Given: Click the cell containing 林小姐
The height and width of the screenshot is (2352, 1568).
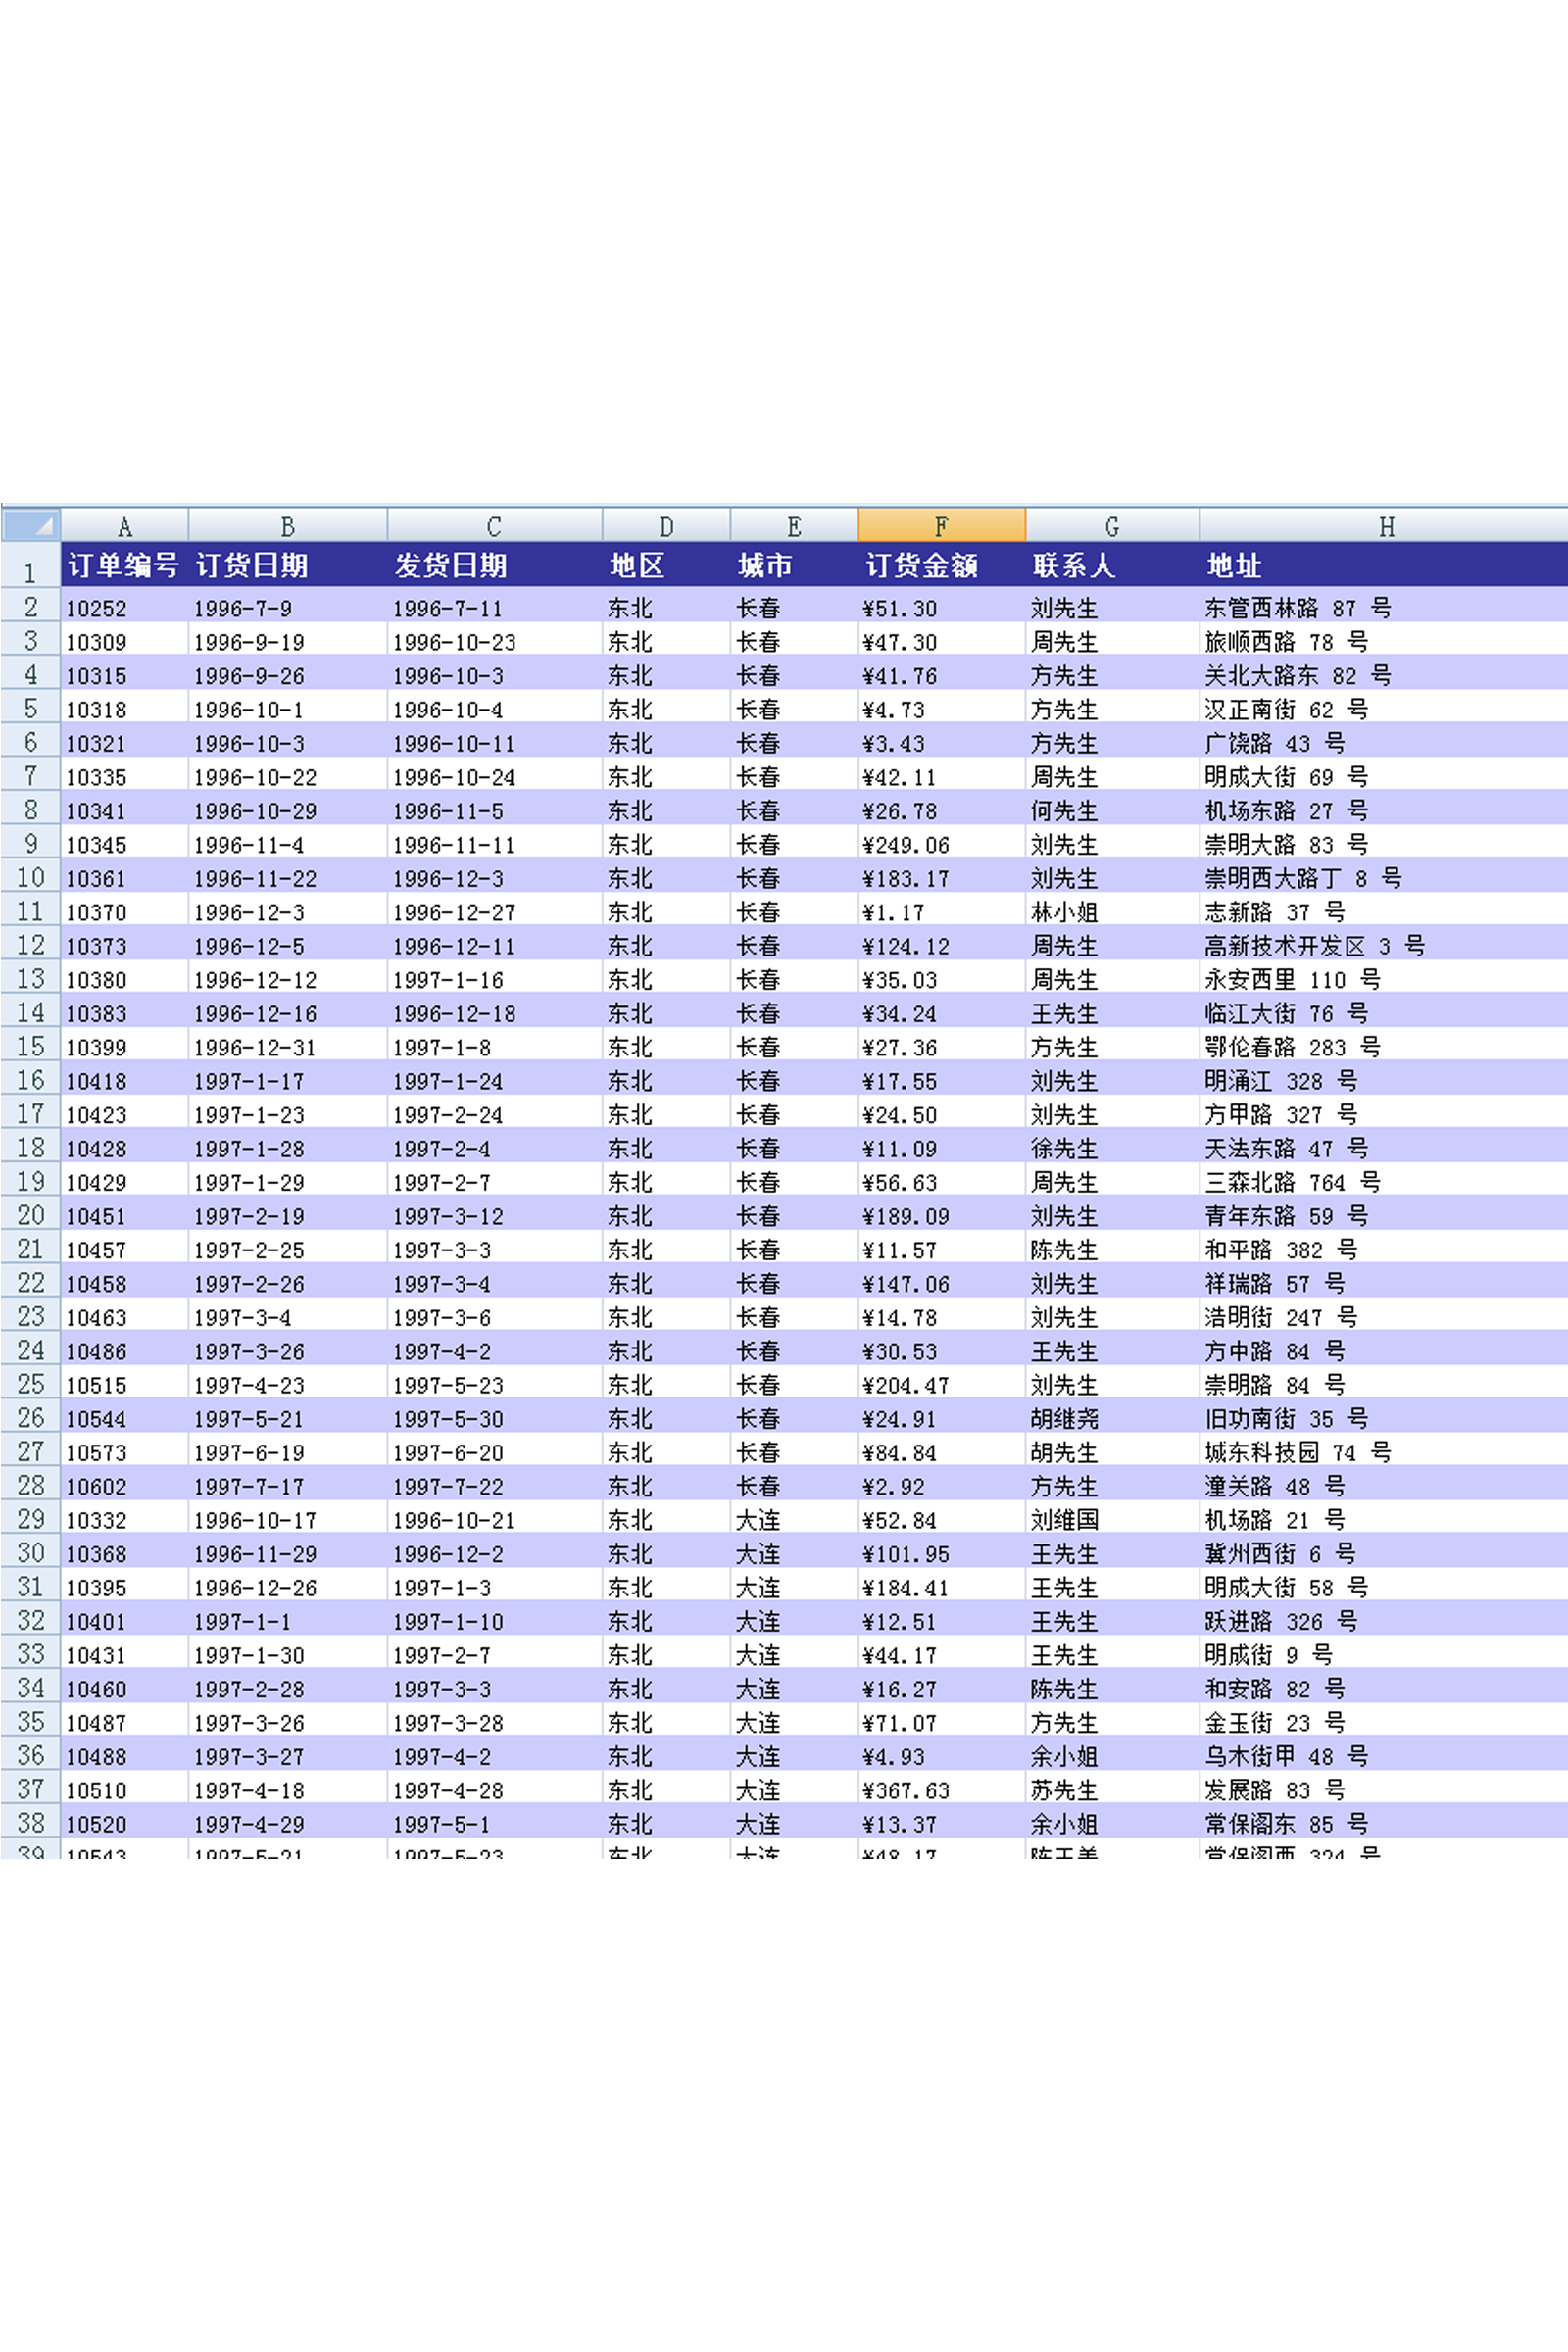Looking at the screenshot, I should click(x=1111, y=912).
